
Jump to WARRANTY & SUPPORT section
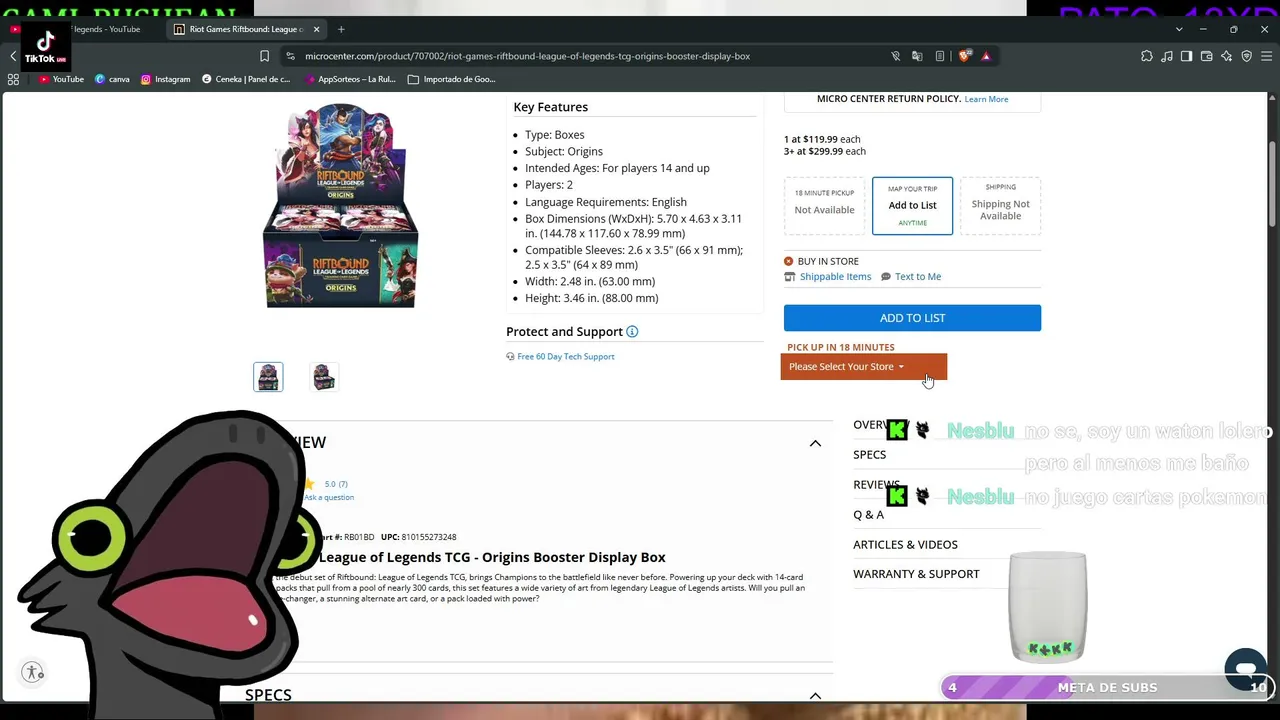[916, 574]
